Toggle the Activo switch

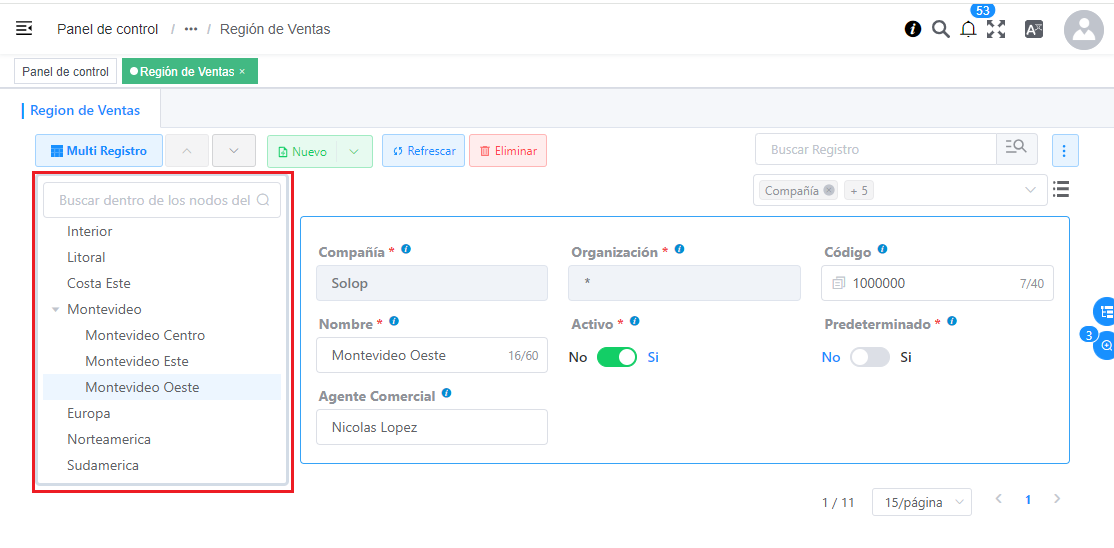click(x=616, y=357)
